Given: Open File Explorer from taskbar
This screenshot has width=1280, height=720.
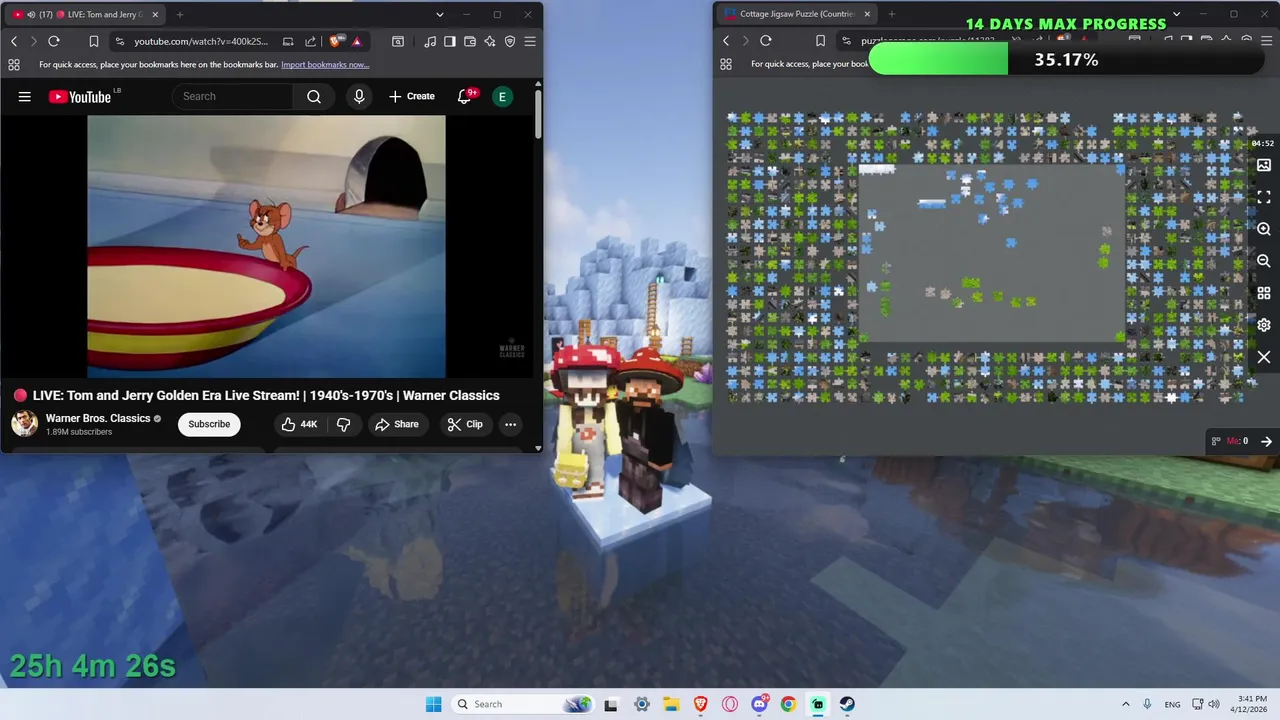Looking at the screenshot, I should pos(671,704).
